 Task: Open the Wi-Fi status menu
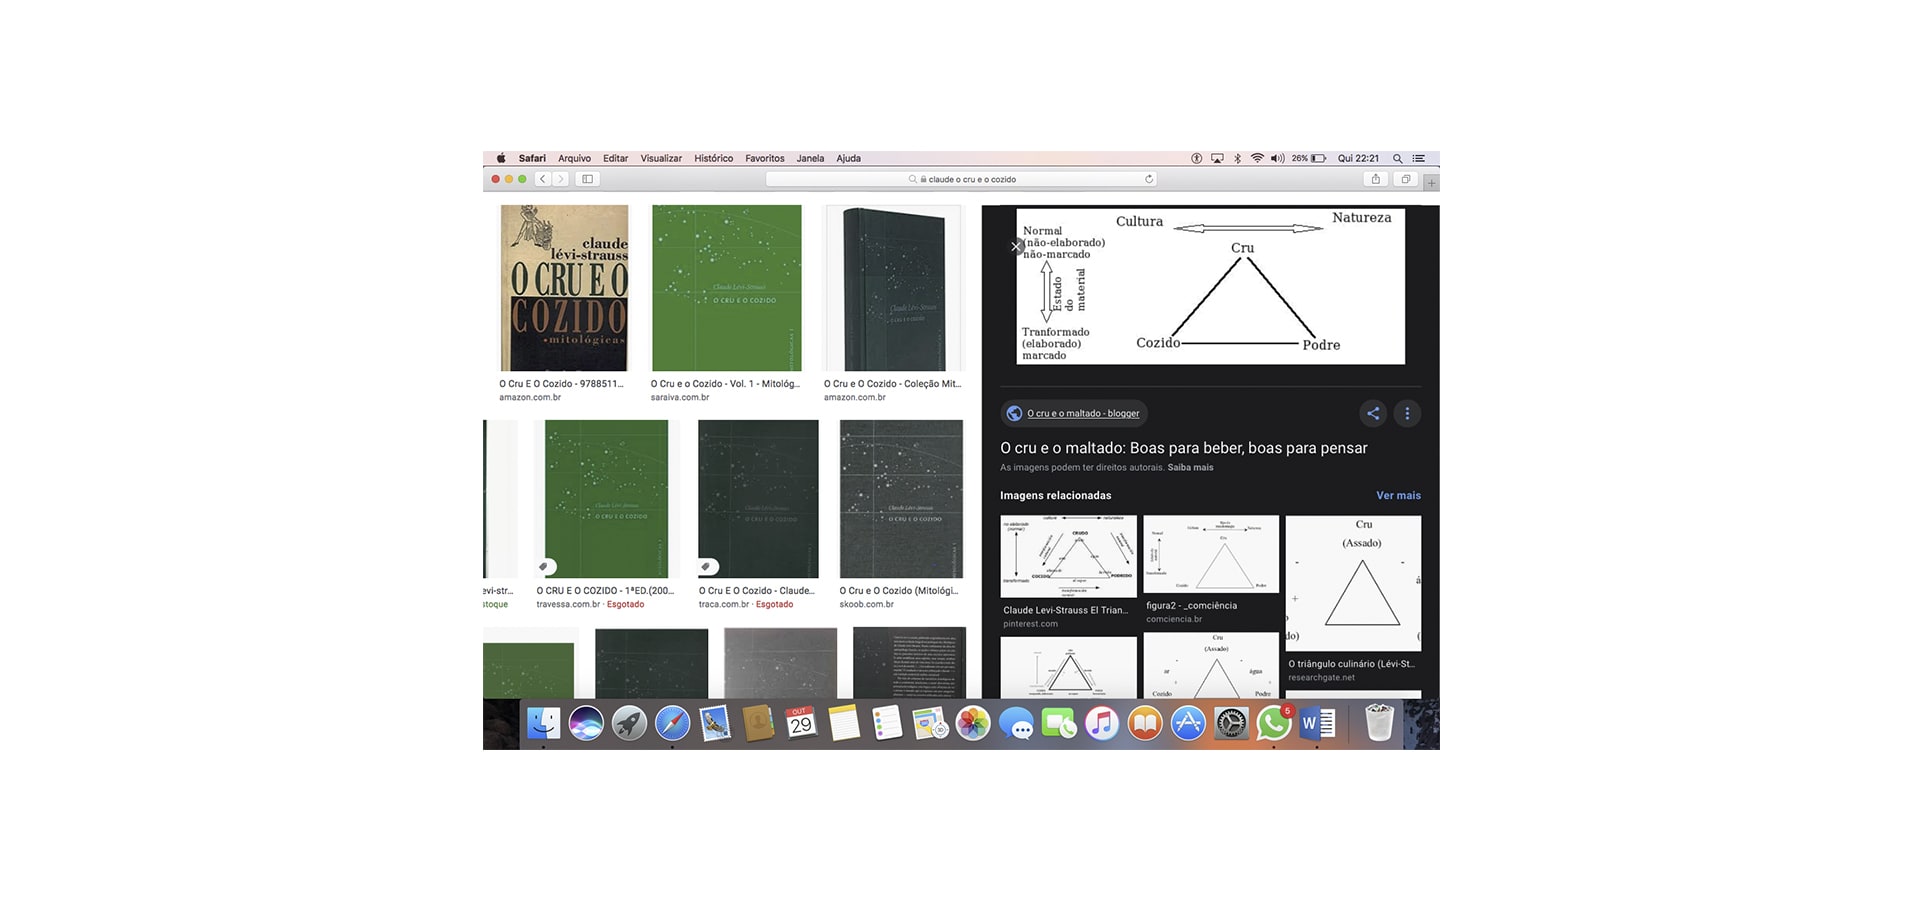(x=1257, y=158)
